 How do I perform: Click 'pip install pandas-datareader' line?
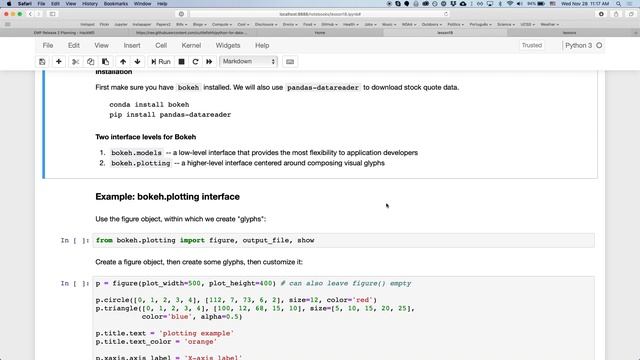(170, 115)
